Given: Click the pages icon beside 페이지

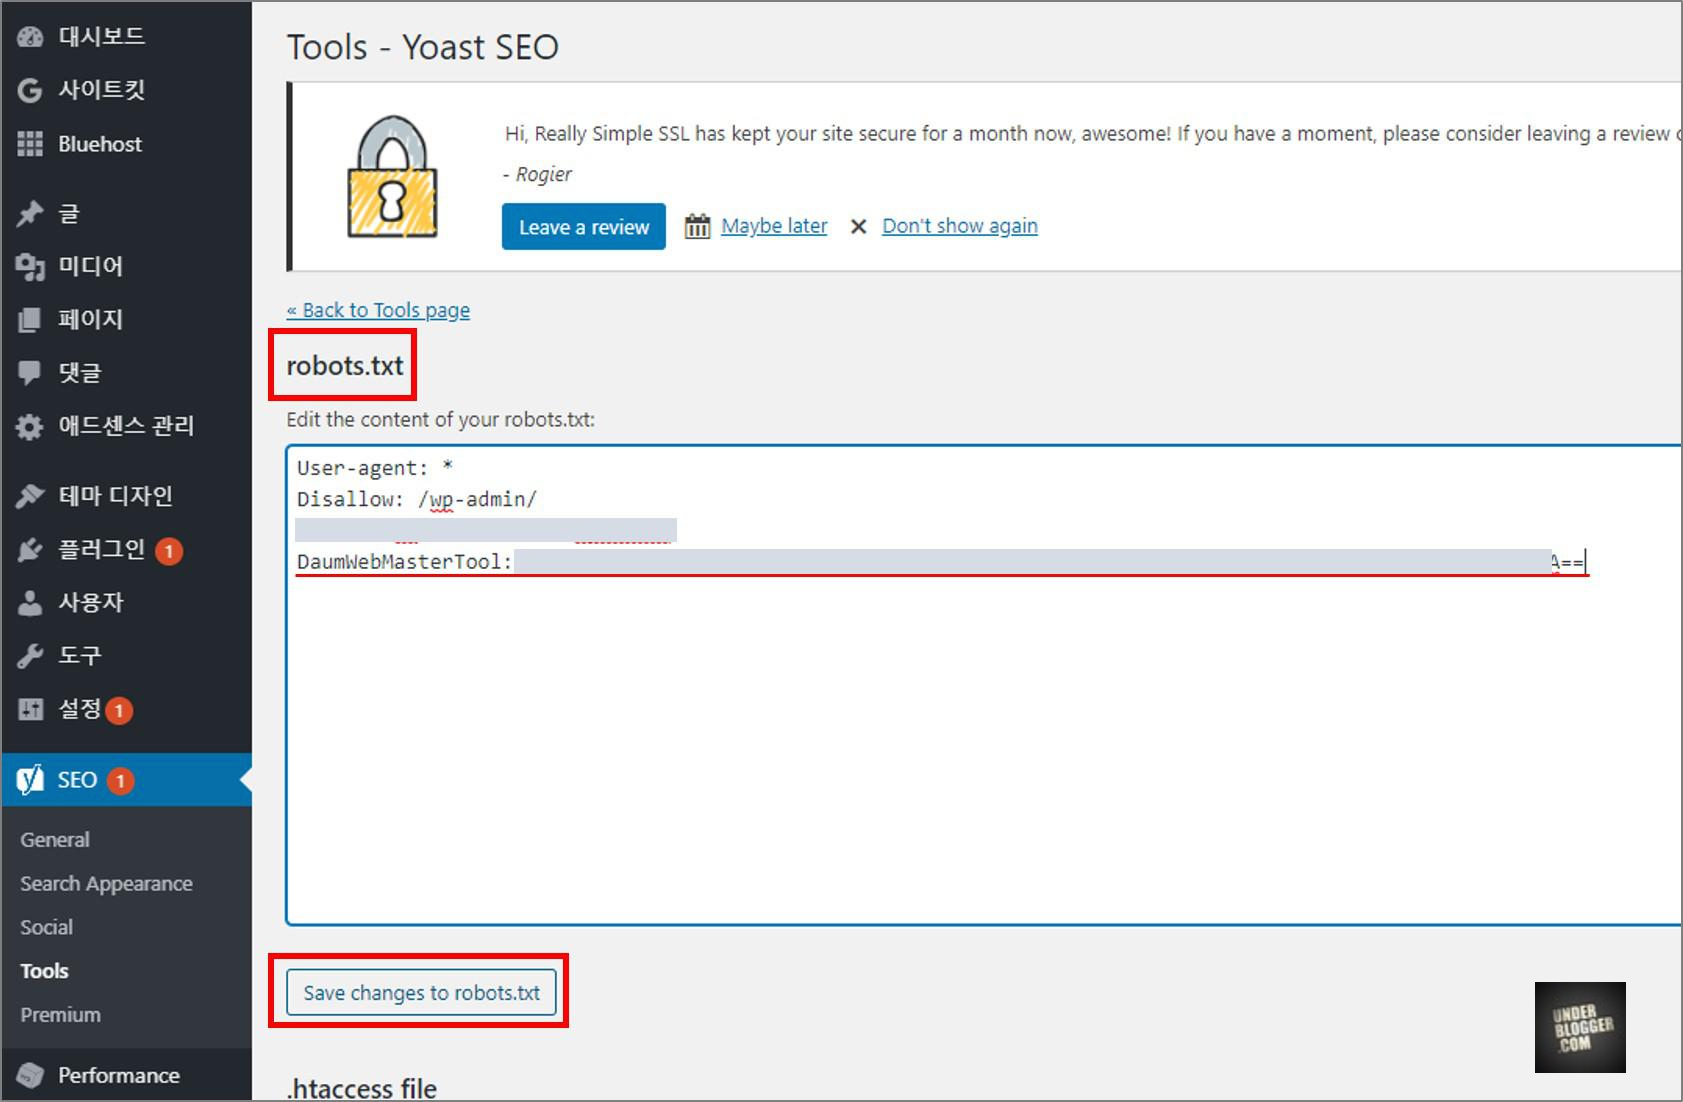Looking at the screenshot, I should (x=30, y=320).
